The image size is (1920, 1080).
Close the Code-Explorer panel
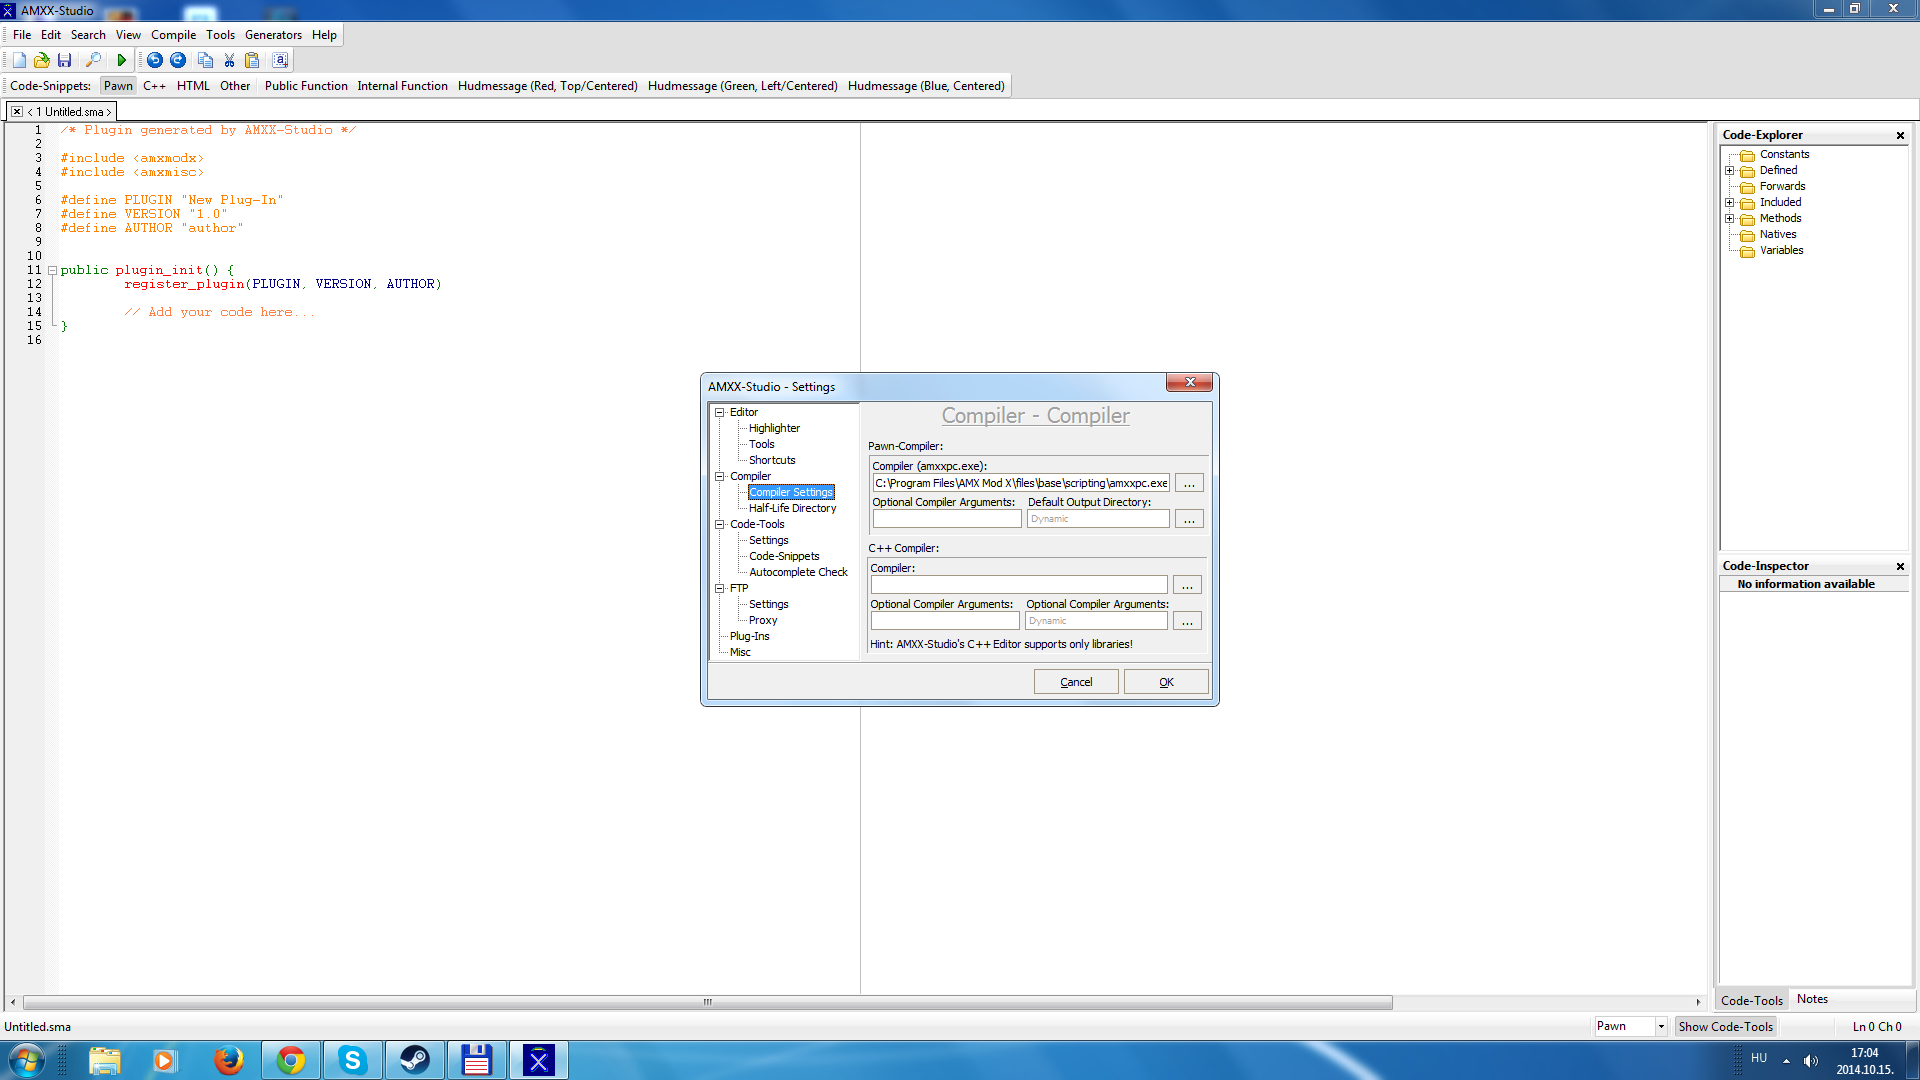[1900, 135]
